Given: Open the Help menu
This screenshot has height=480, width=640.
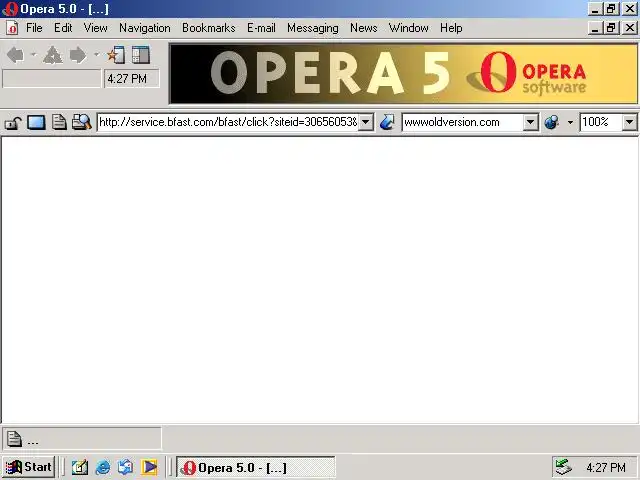Looking at the screenshot, I should (451, 28).
